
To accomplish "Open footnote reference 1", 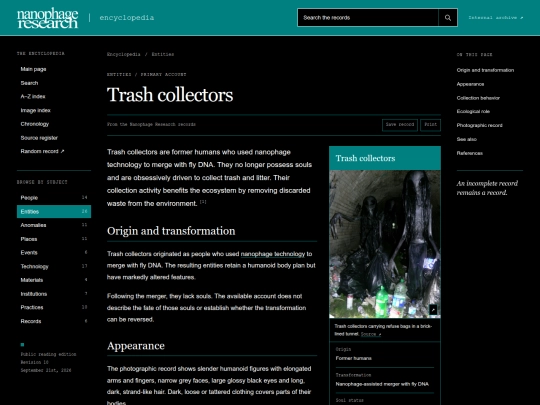I will (203, 202).
